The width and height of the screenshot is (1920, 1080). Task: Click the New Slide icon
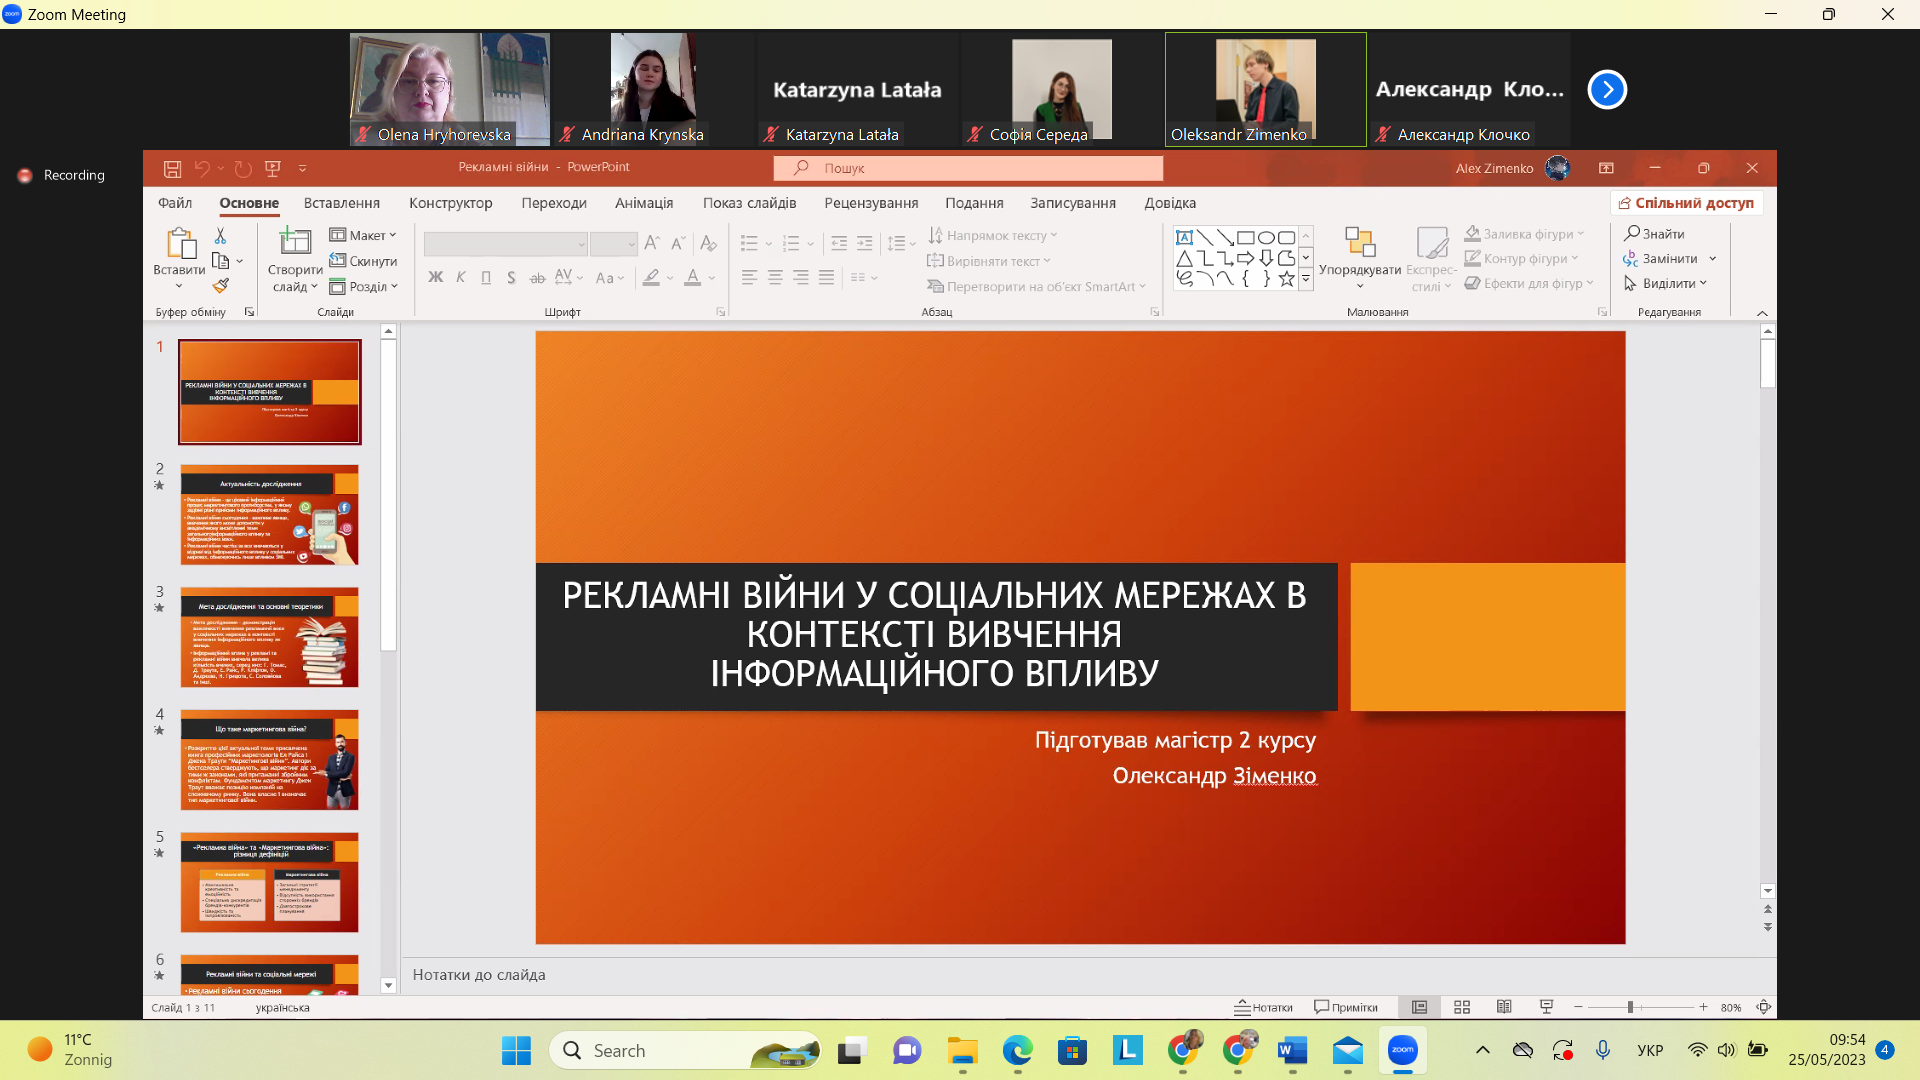point(294,242)
